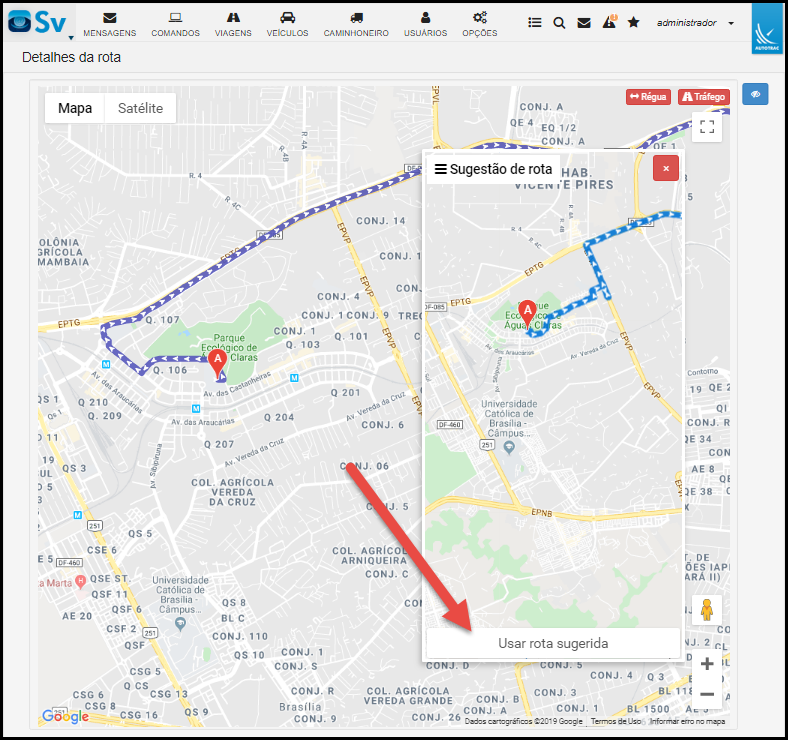The image size is (788, 740).
Task: Open the Mensagens menu
Action: coord(110,24)
